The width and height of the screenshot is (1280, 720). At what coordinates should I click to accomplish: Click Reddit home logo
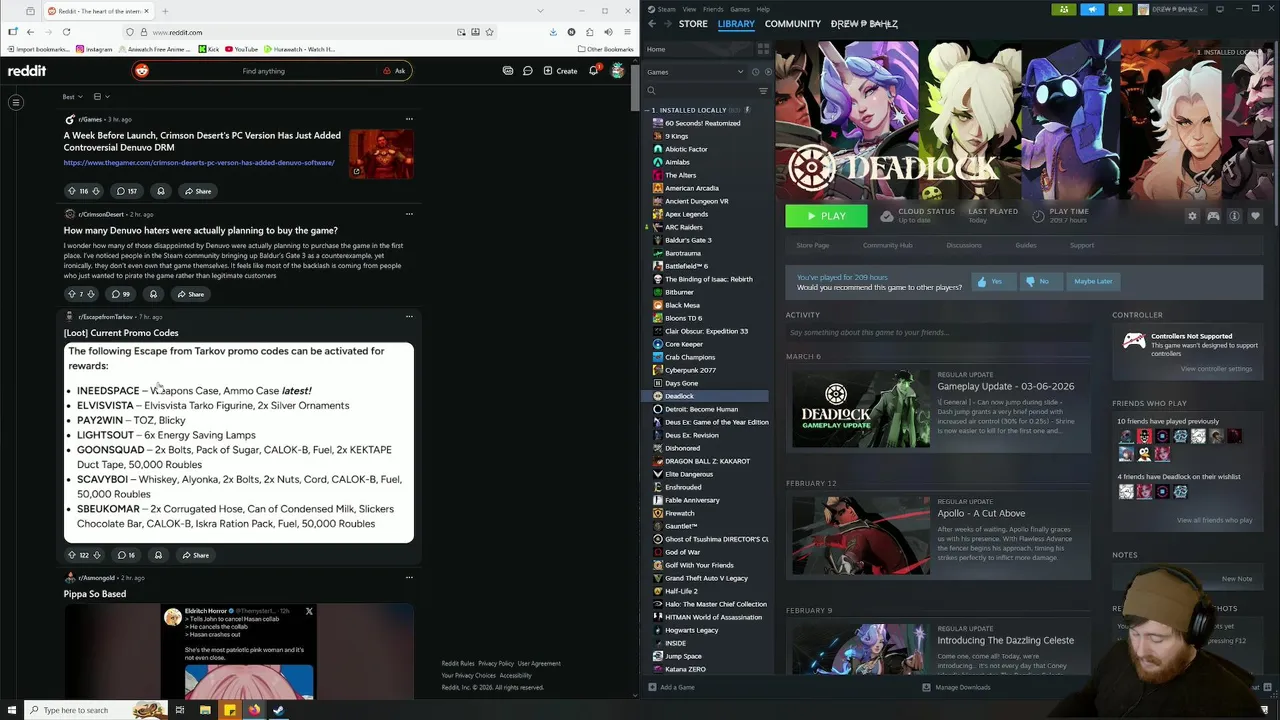click(x=27, y=71)
